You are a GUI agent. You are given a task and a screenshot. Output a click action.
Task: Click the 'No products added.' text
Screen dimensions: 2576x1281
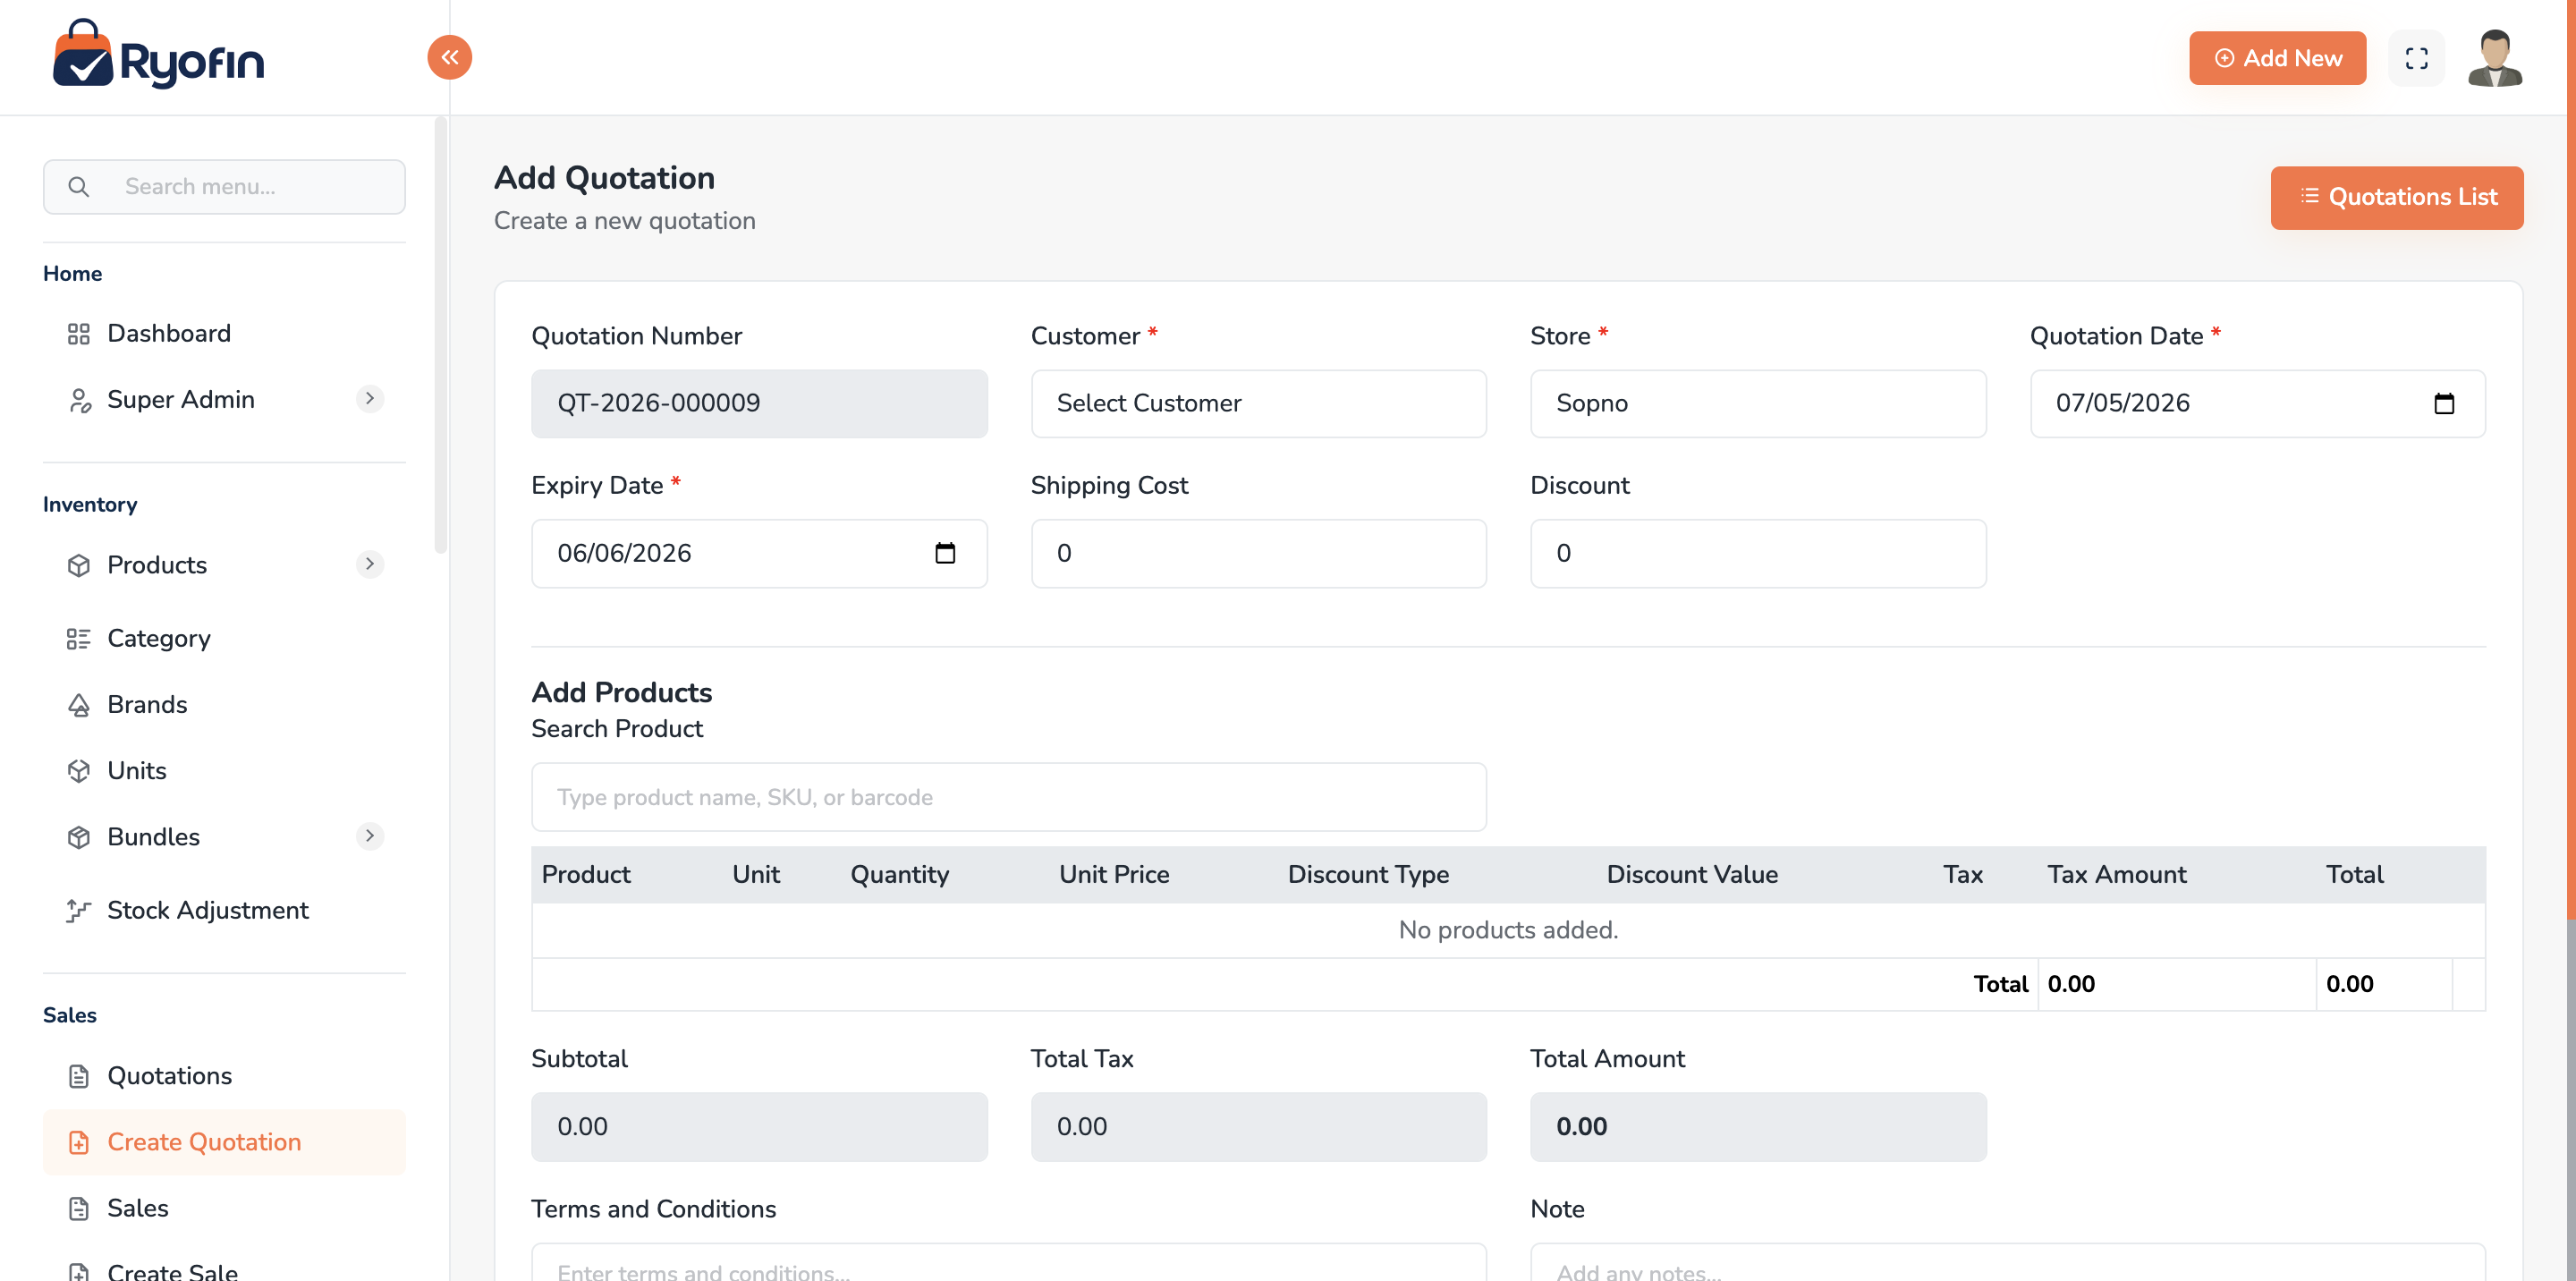[1507, 930]
